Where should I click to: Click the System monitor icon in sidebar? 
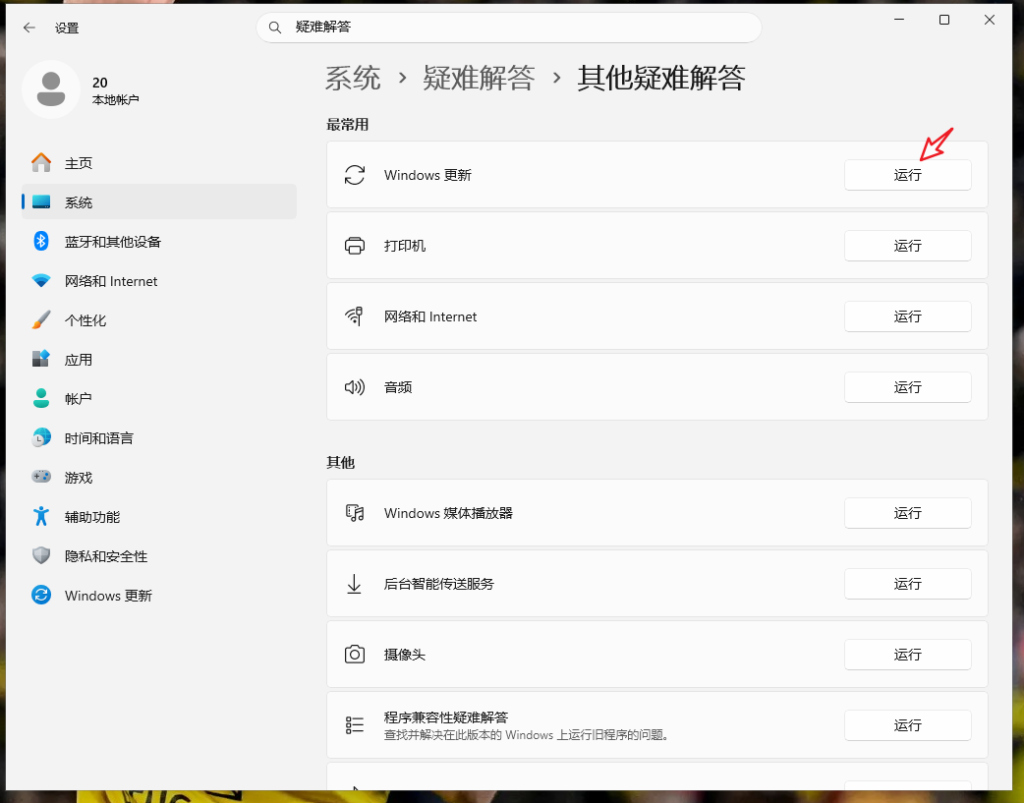click(41, 202)
